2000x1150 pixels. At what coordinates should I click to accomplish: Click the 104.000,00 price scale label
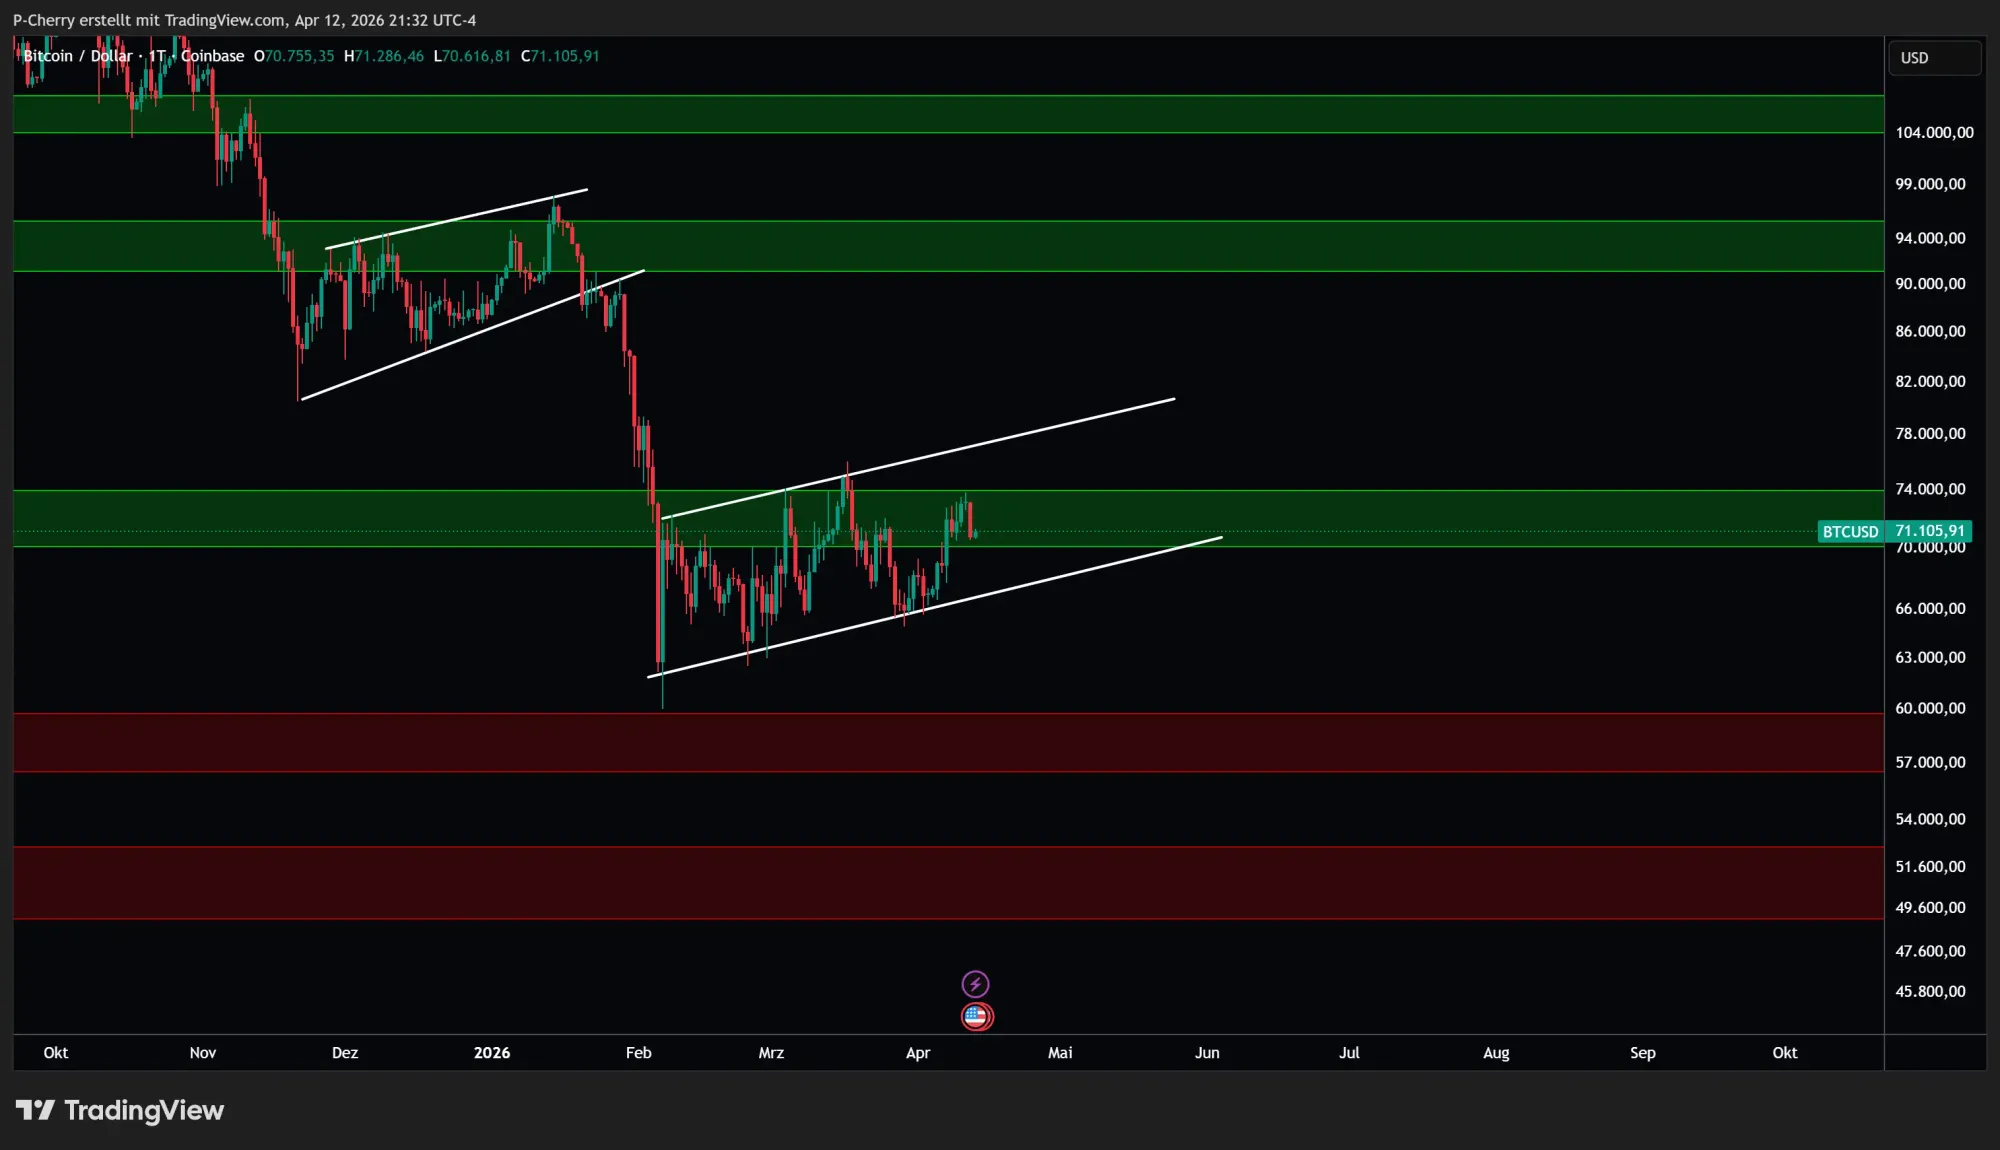[1934, 133]
